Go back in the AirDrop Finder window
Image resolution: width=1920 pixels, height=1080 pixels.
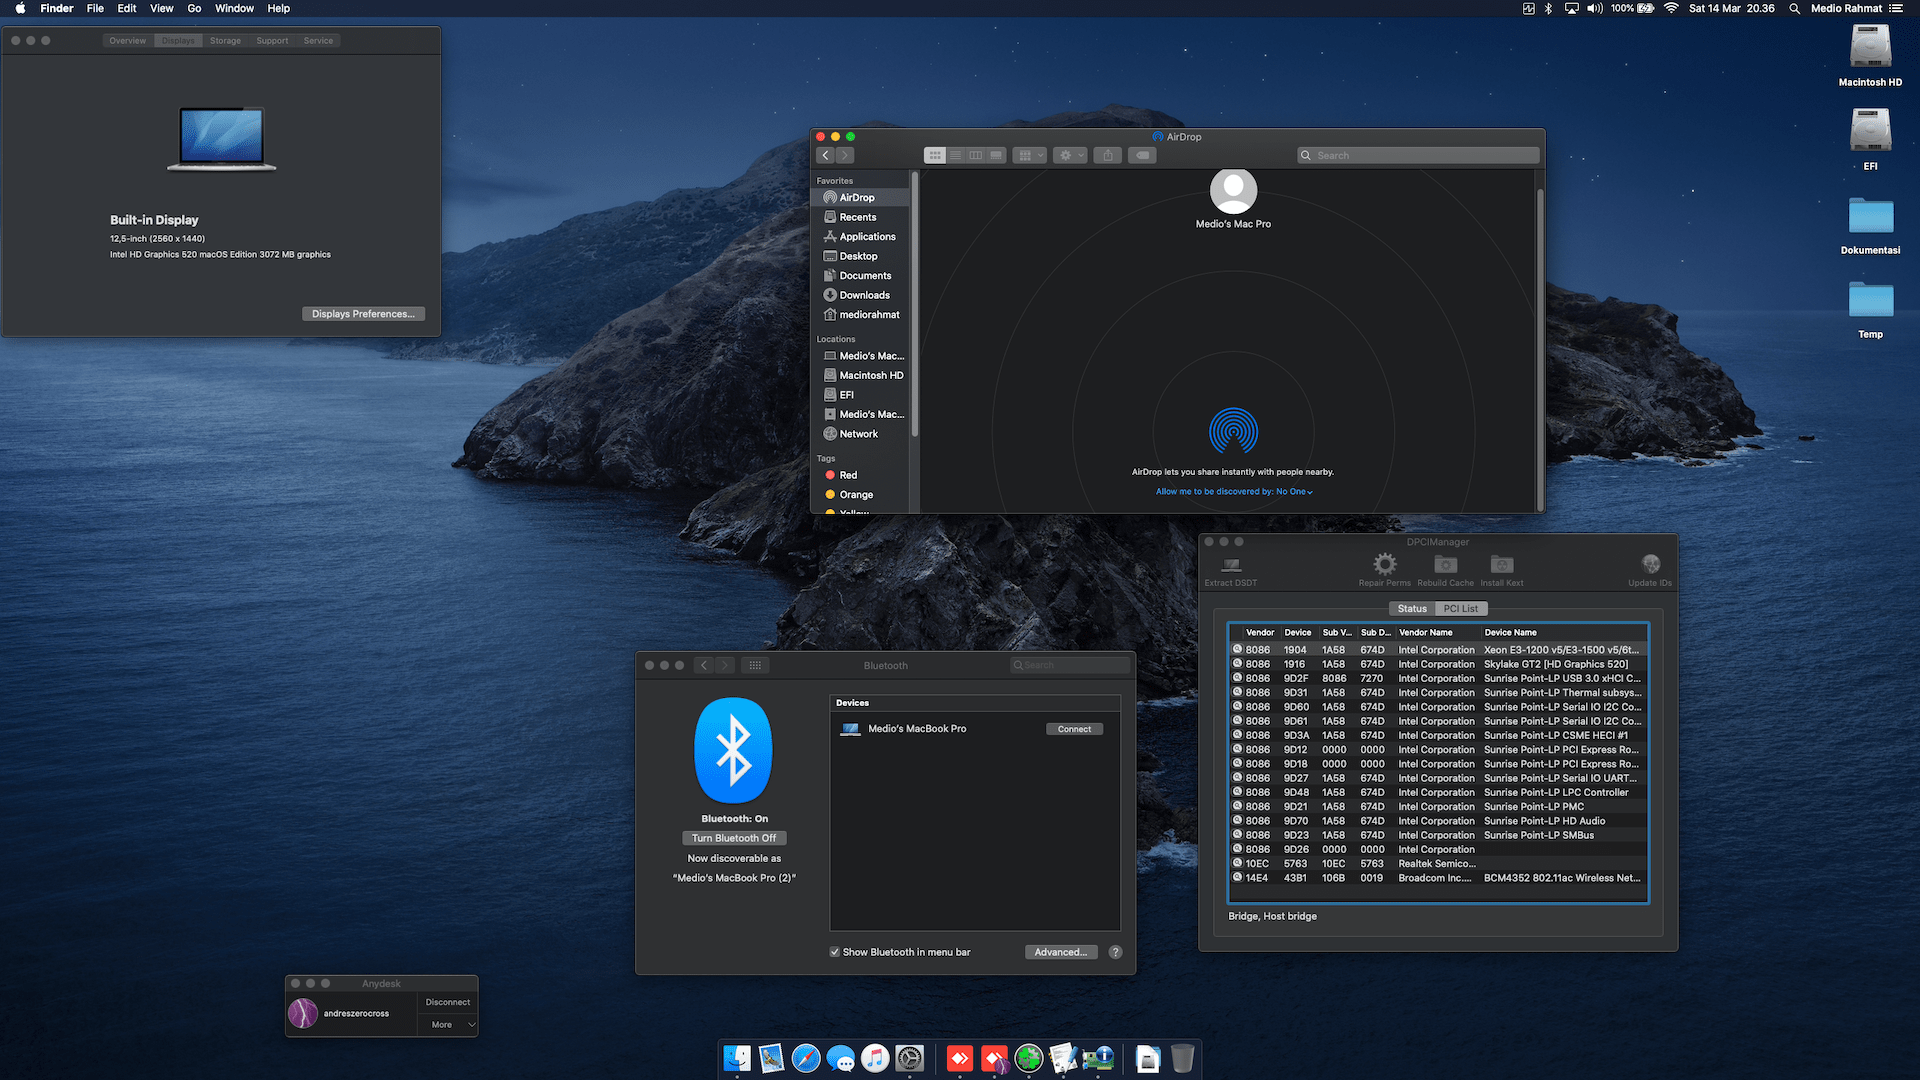(x=825, y=155)
